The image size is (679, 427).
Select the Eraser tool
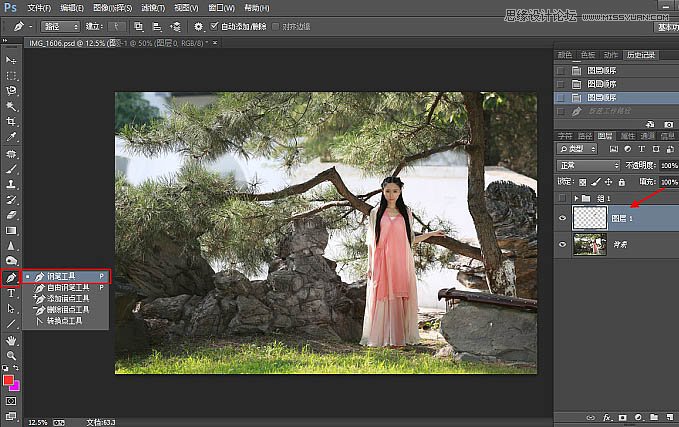[x=11, y=215]
